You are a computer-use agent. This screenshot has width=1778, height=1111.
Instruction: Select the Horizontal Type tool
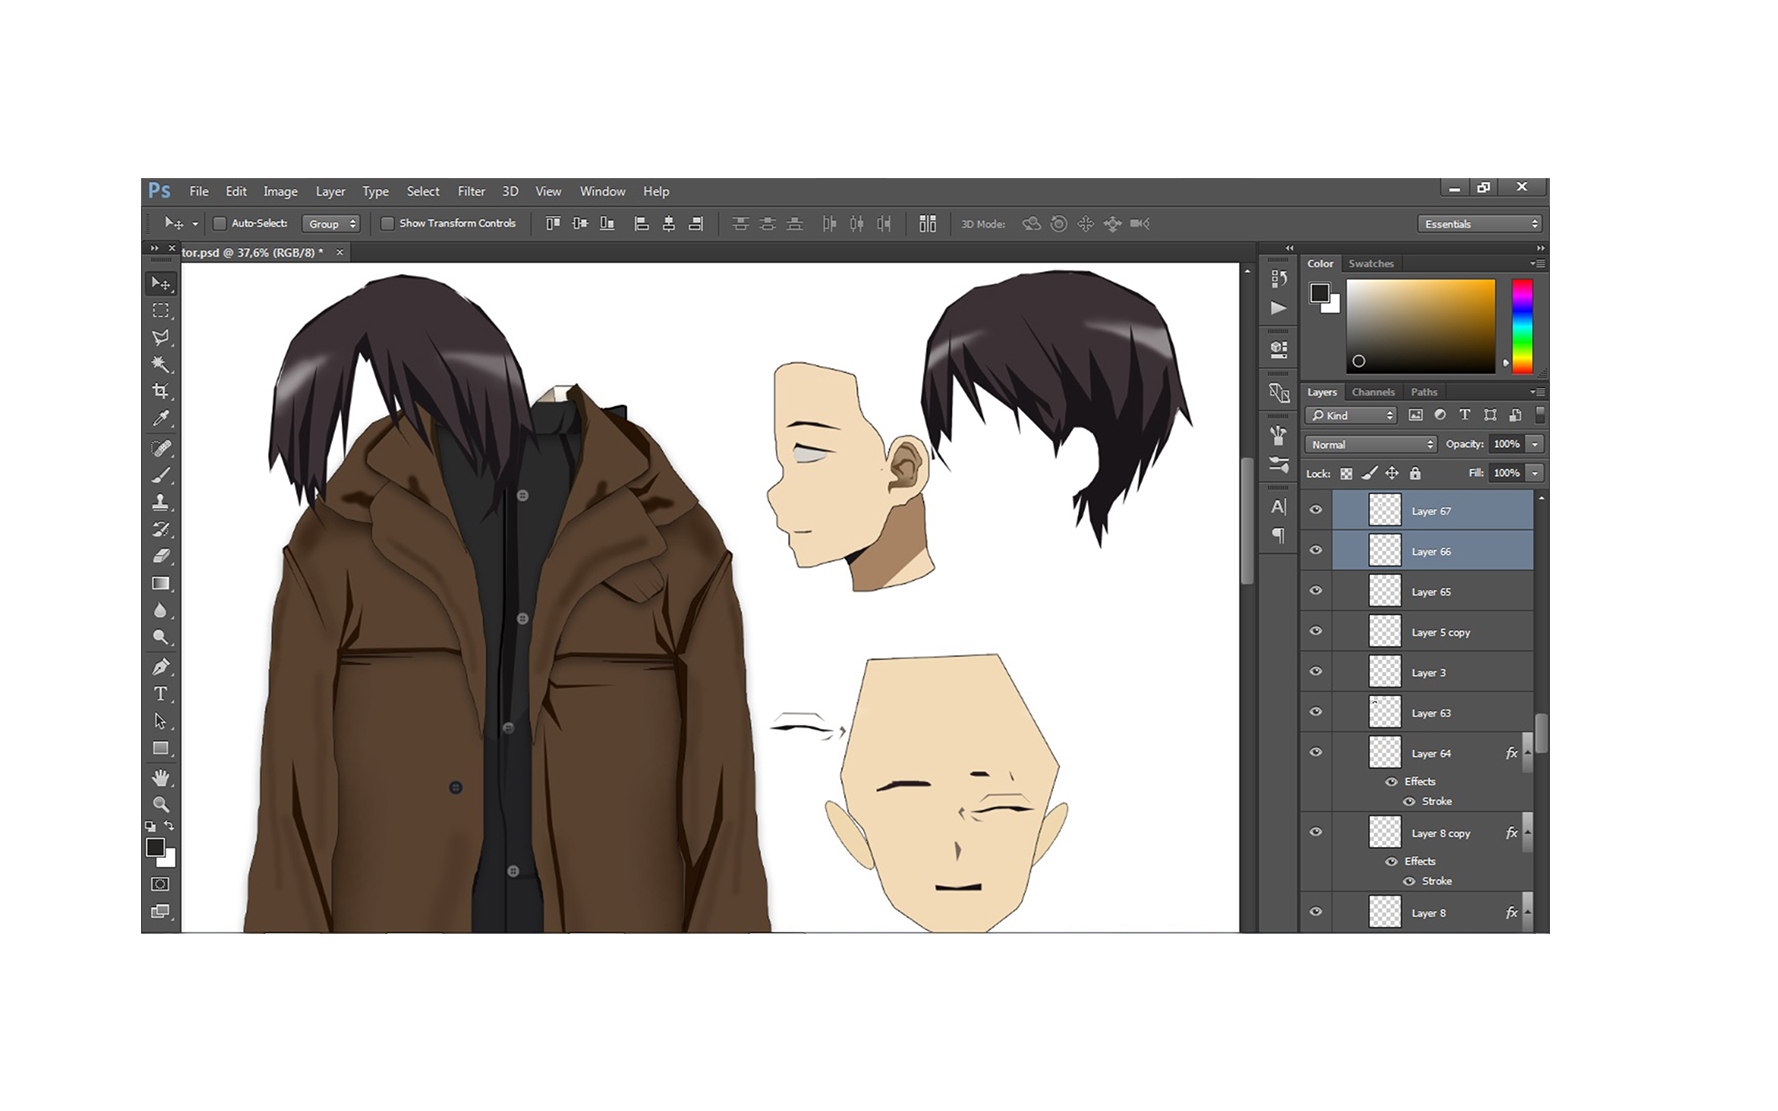coord(161,694)
